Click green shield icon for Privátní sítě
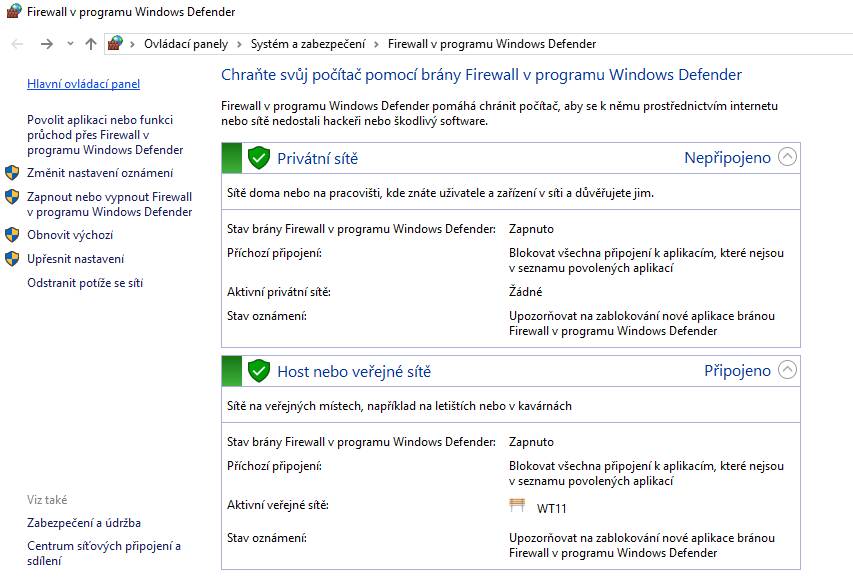The image size is (853, 584). tap(259, 158)
